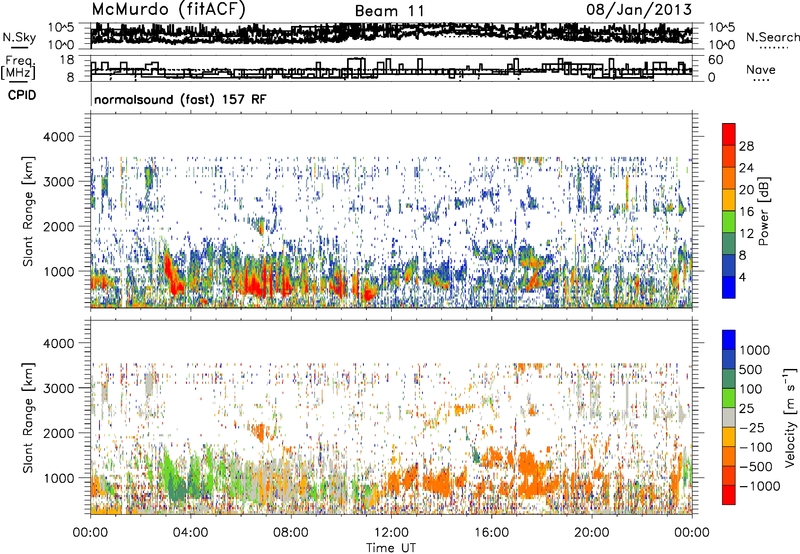
Task: Click the date 08/Jan/2013
Action: 639,9
